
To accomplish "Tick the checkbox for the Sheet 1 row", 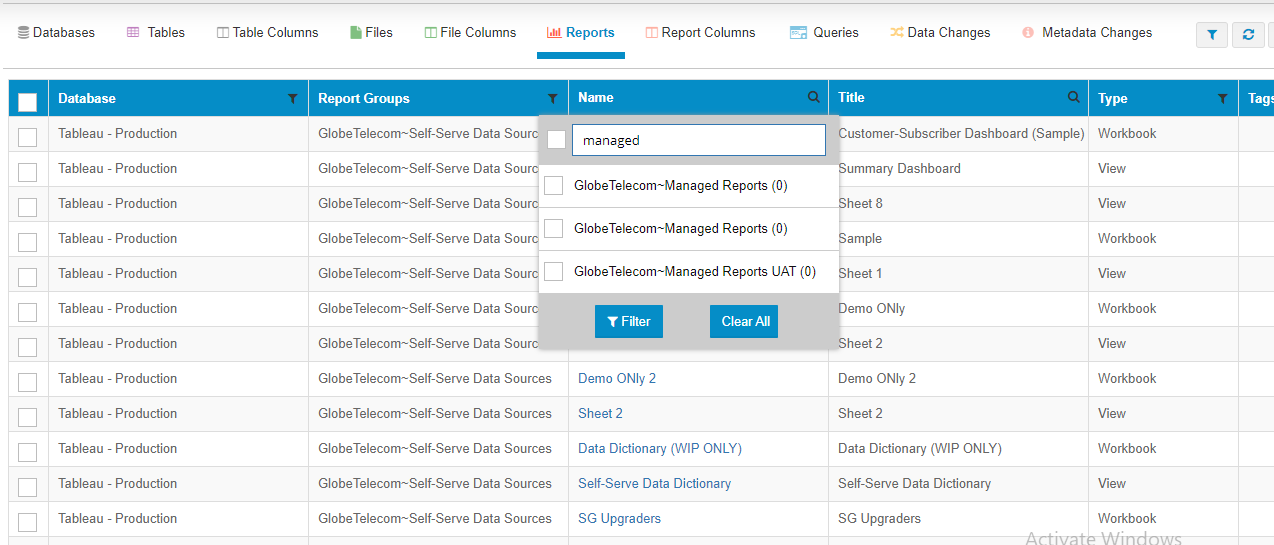I will [28, 277].
